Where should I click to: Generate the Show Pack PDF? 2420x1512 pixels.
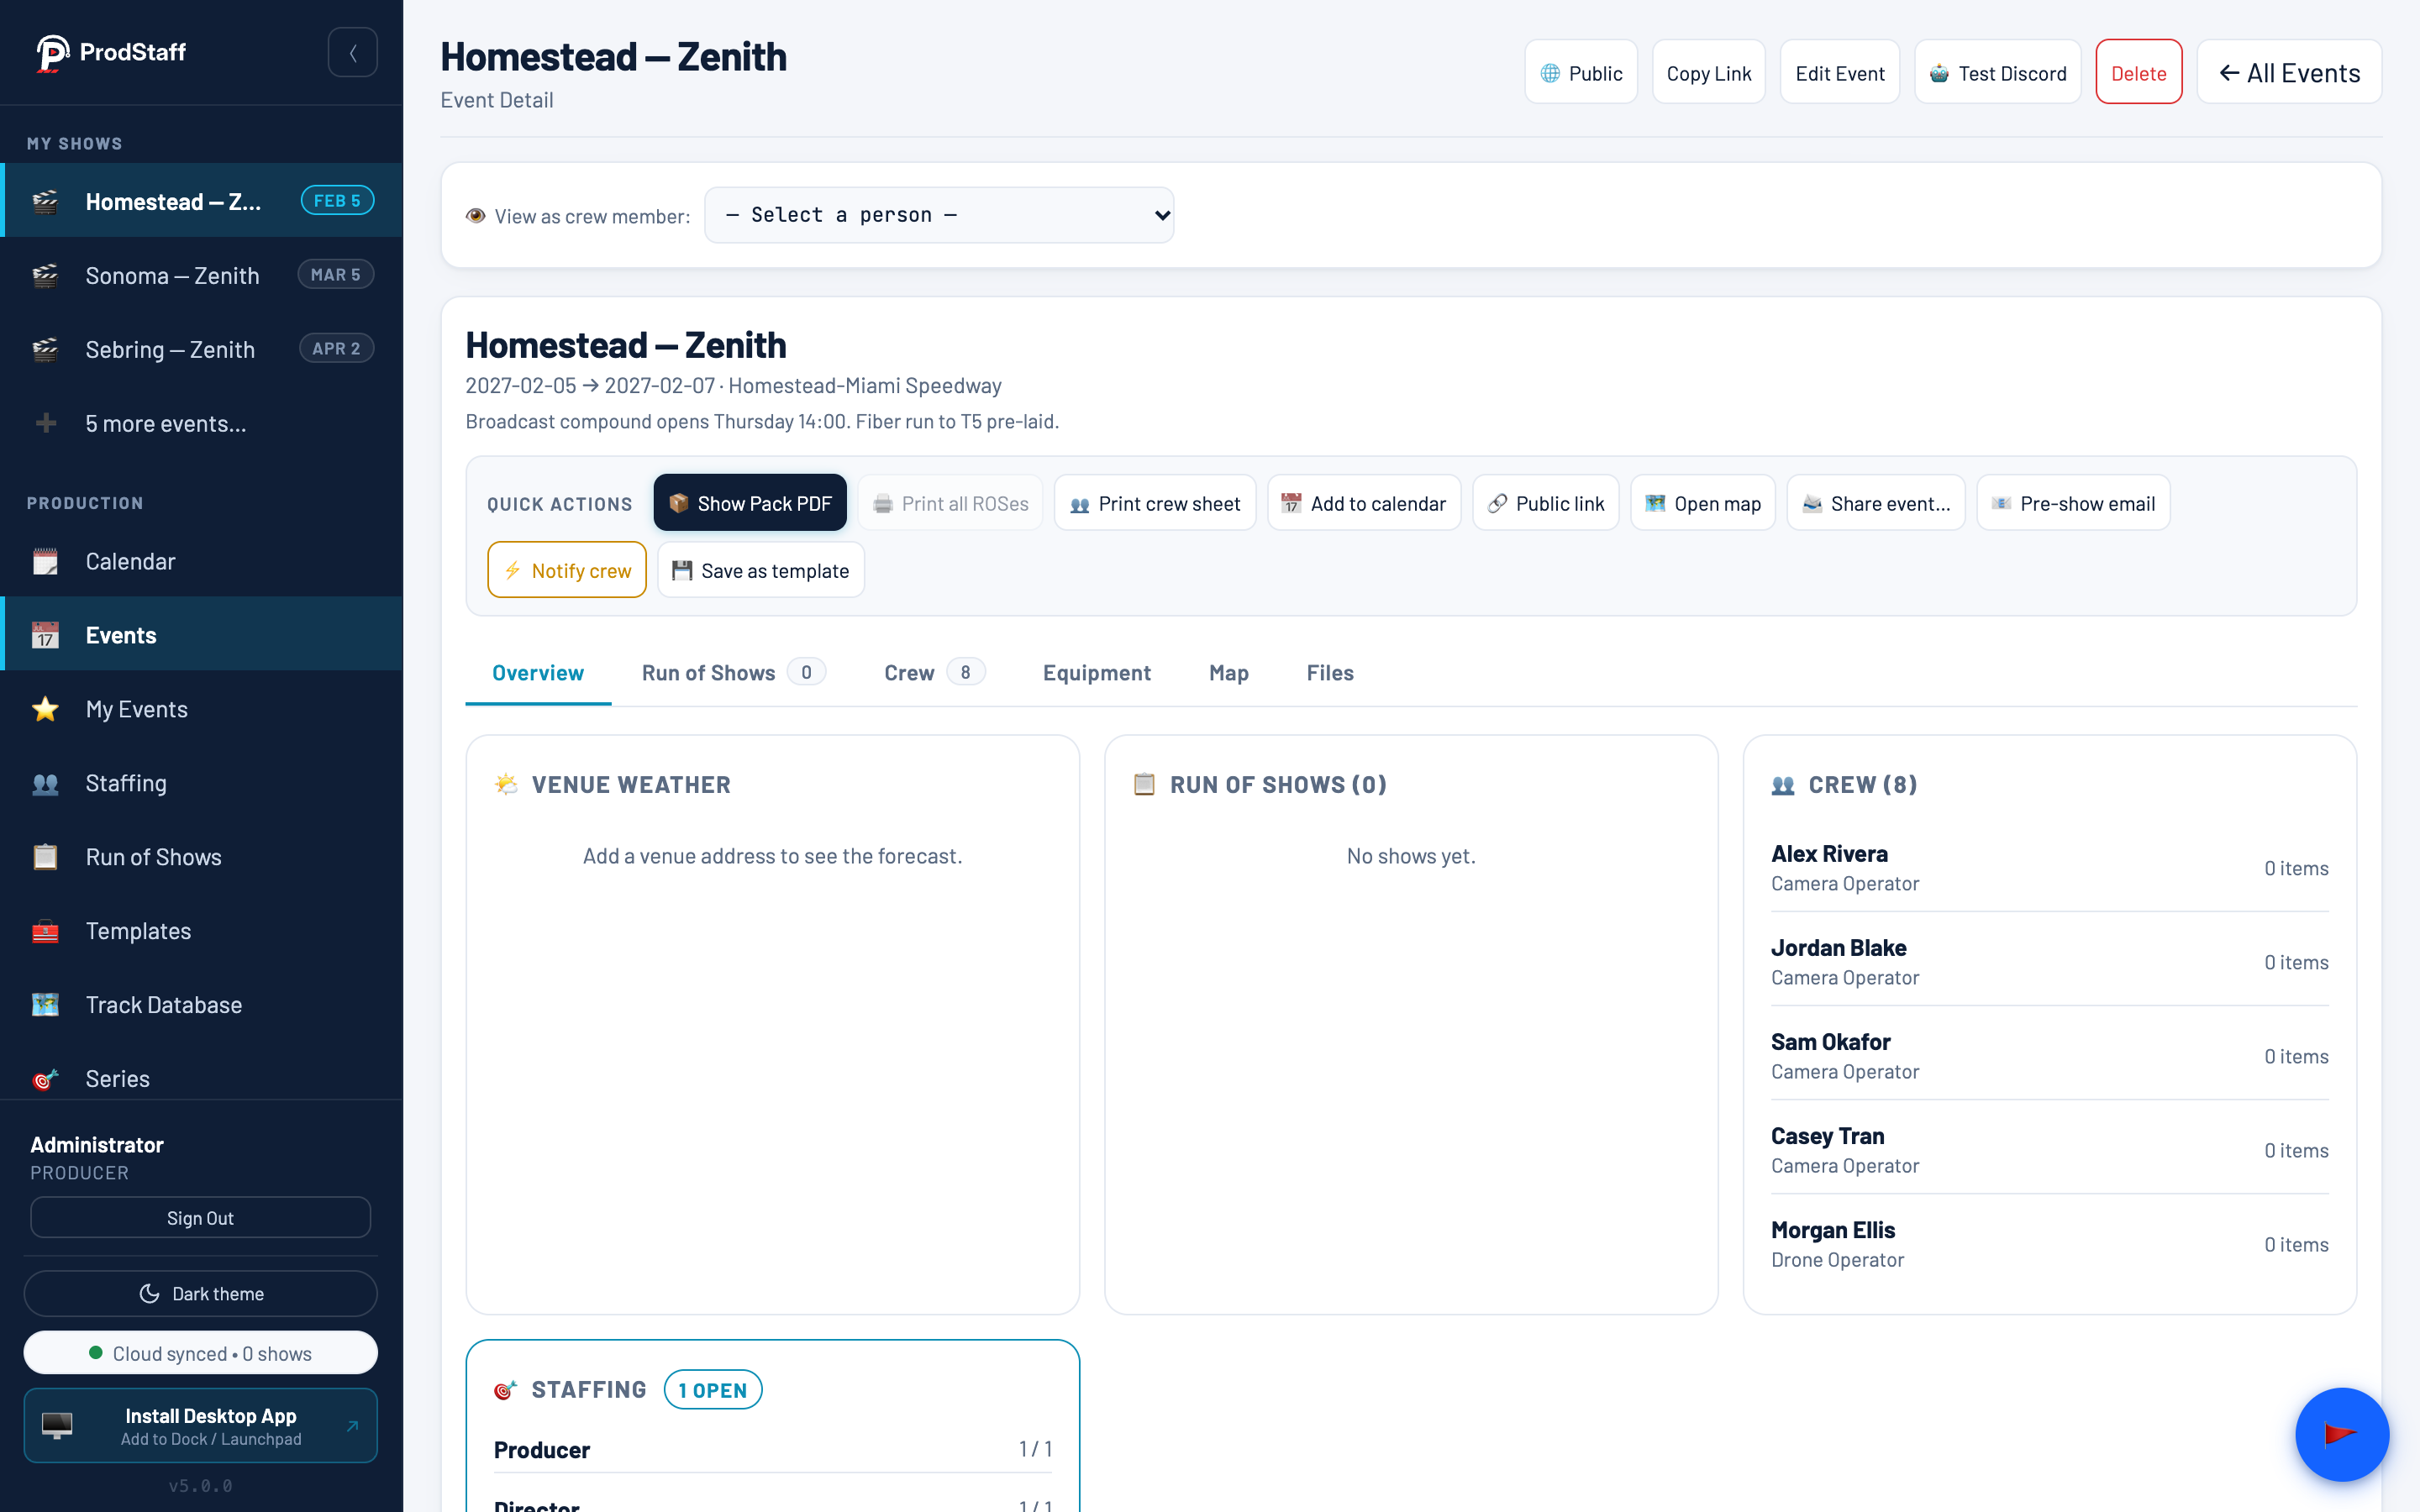pyautogui.click(x=750, y=503)
